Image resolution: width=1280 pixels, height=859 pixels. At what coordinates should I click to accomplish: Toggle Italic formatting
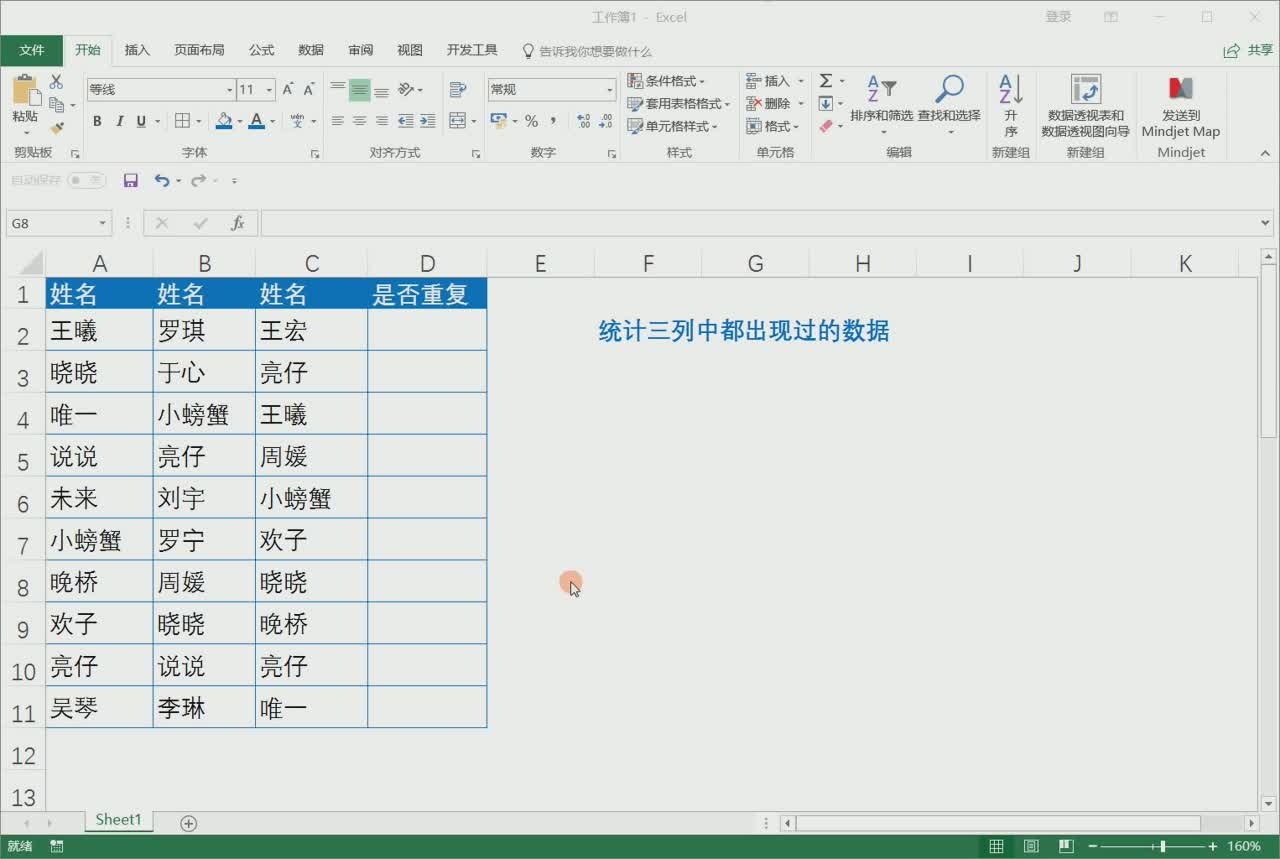coord(119,121)
